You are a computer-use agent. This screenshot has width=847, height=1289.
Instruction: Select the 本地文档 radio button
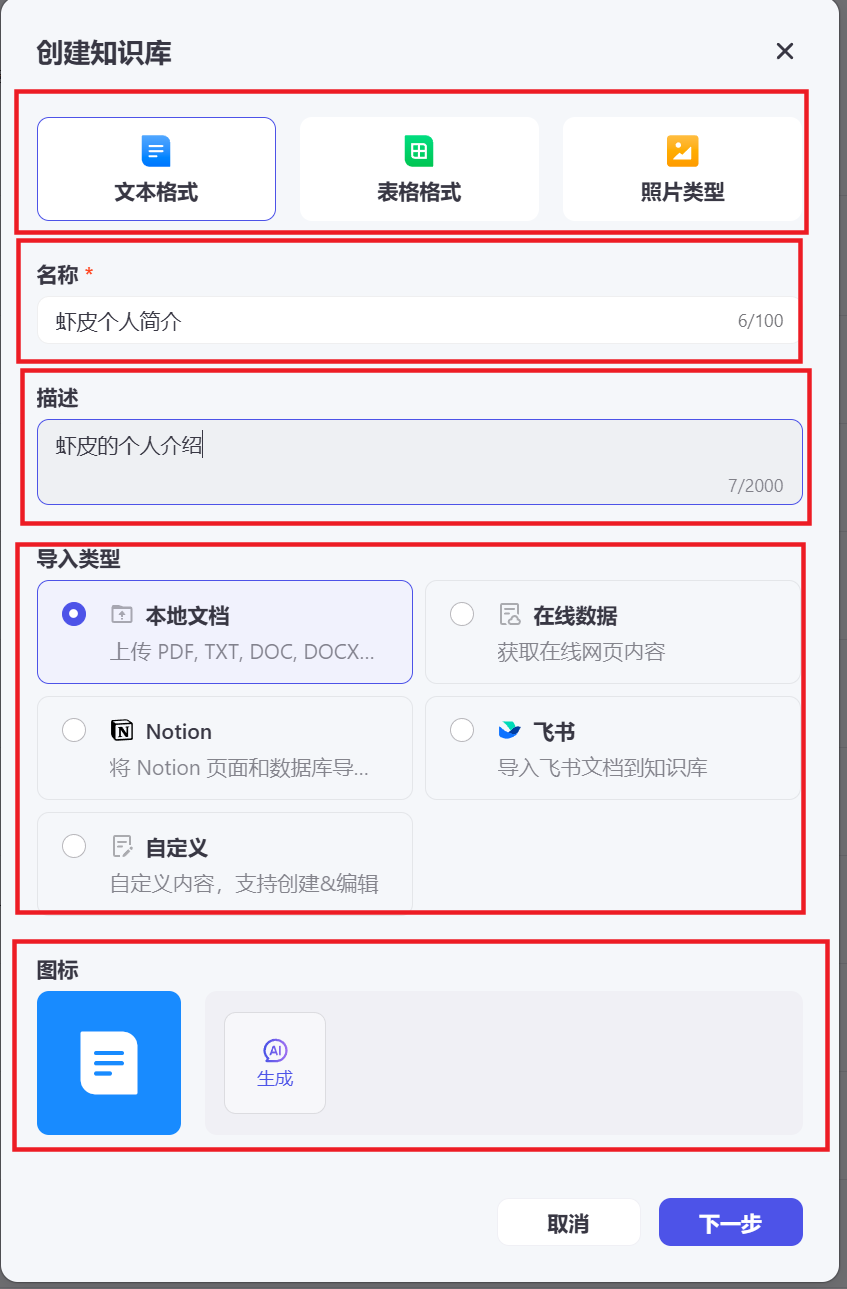[74, 614]
